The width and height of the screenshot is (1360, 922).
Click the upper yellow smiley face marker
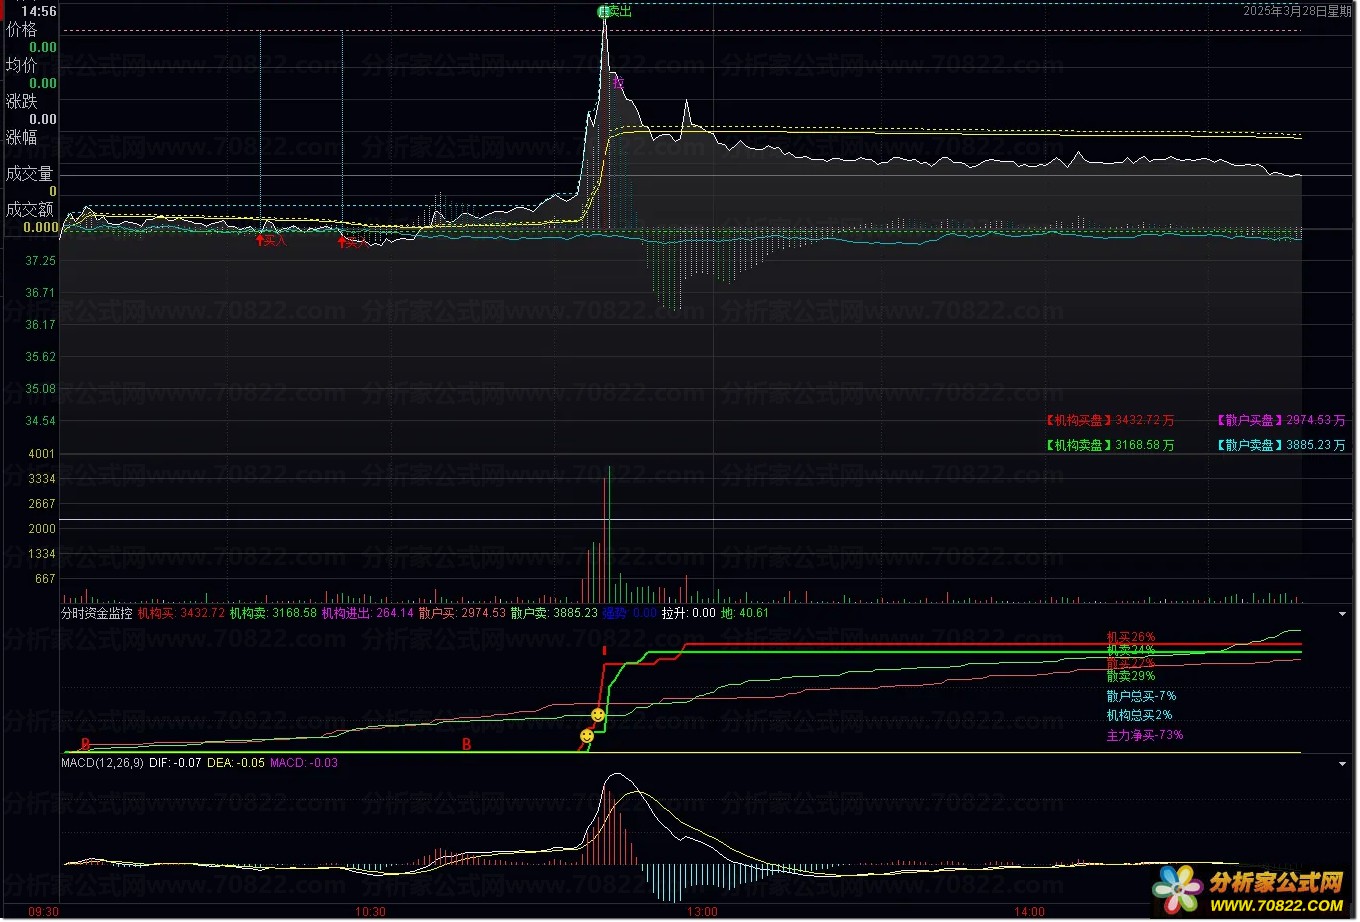point(598,715)
